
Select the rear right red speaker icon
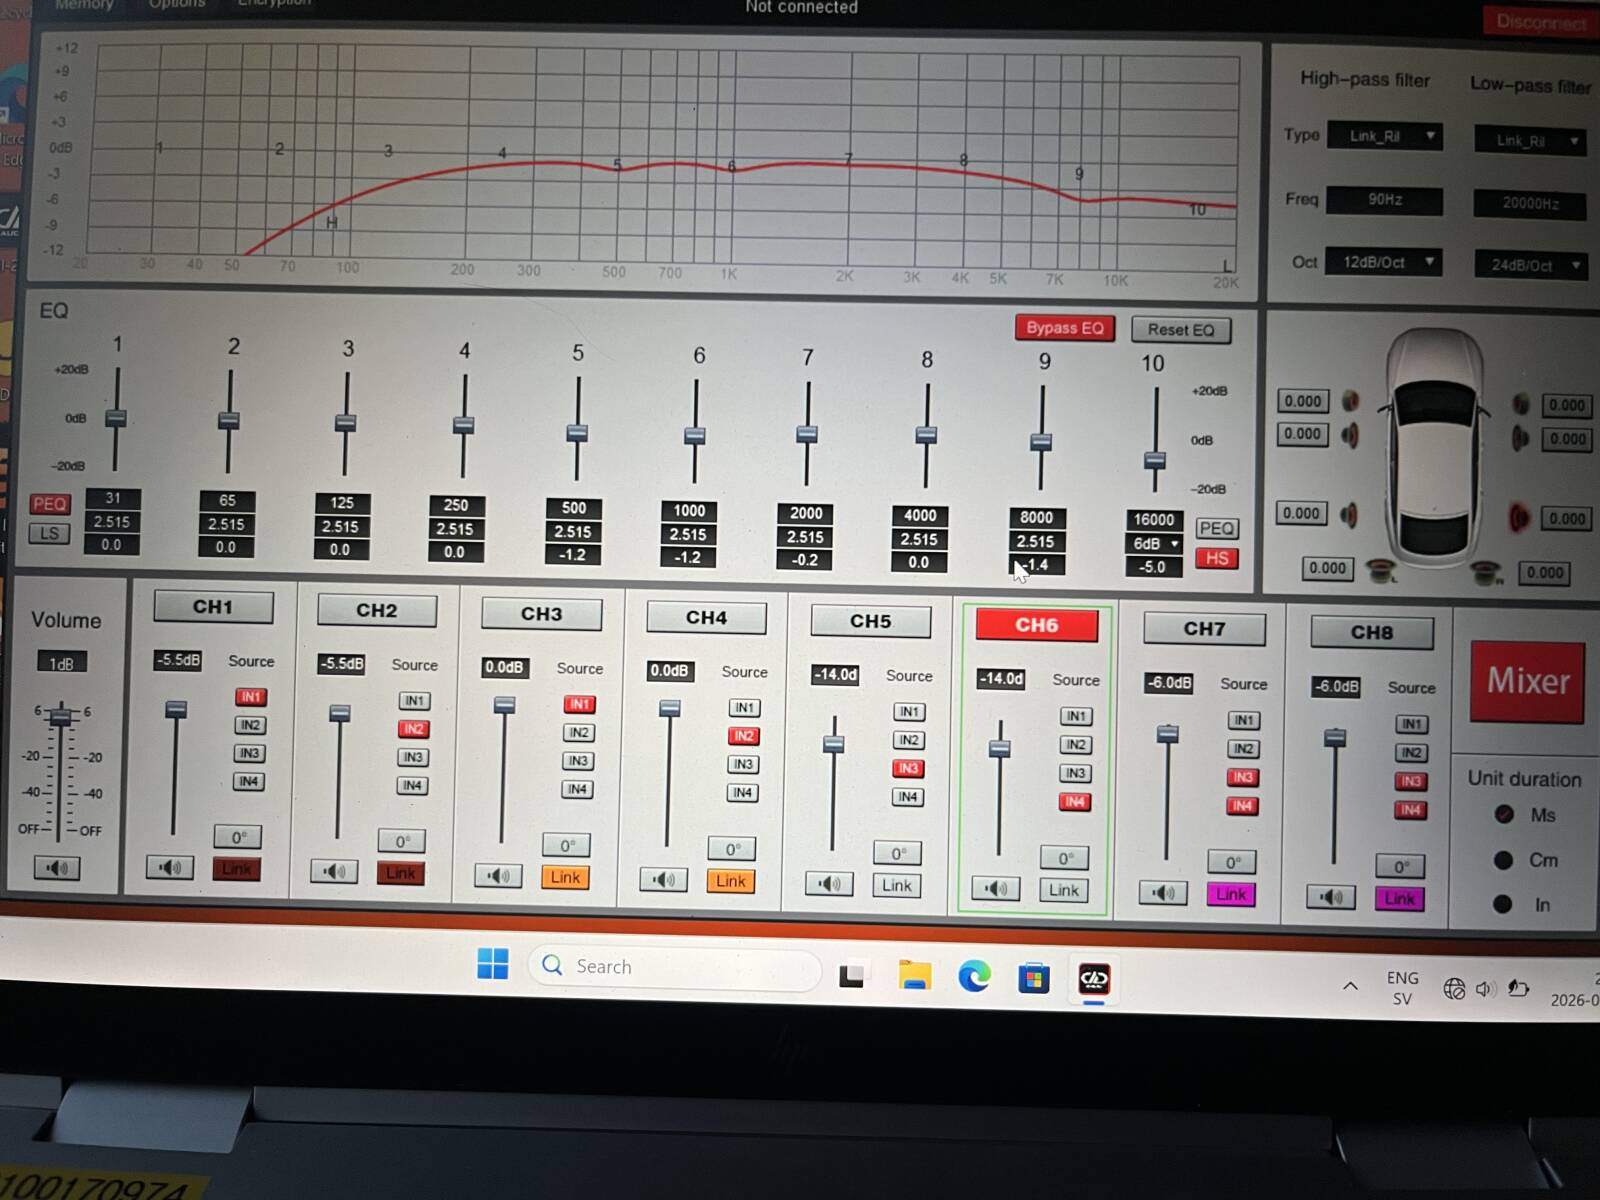click(1520, 517)
